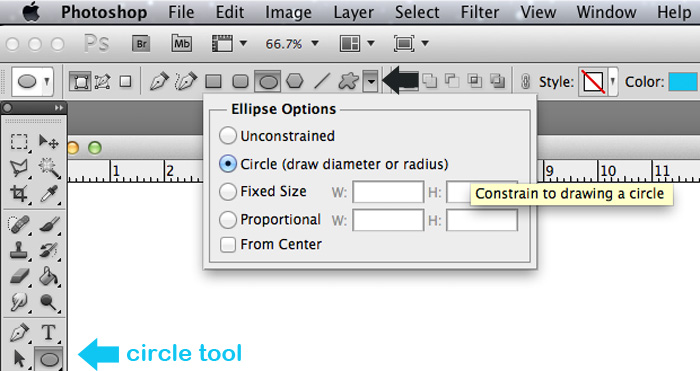Open the Filter menu

point(479,12)
